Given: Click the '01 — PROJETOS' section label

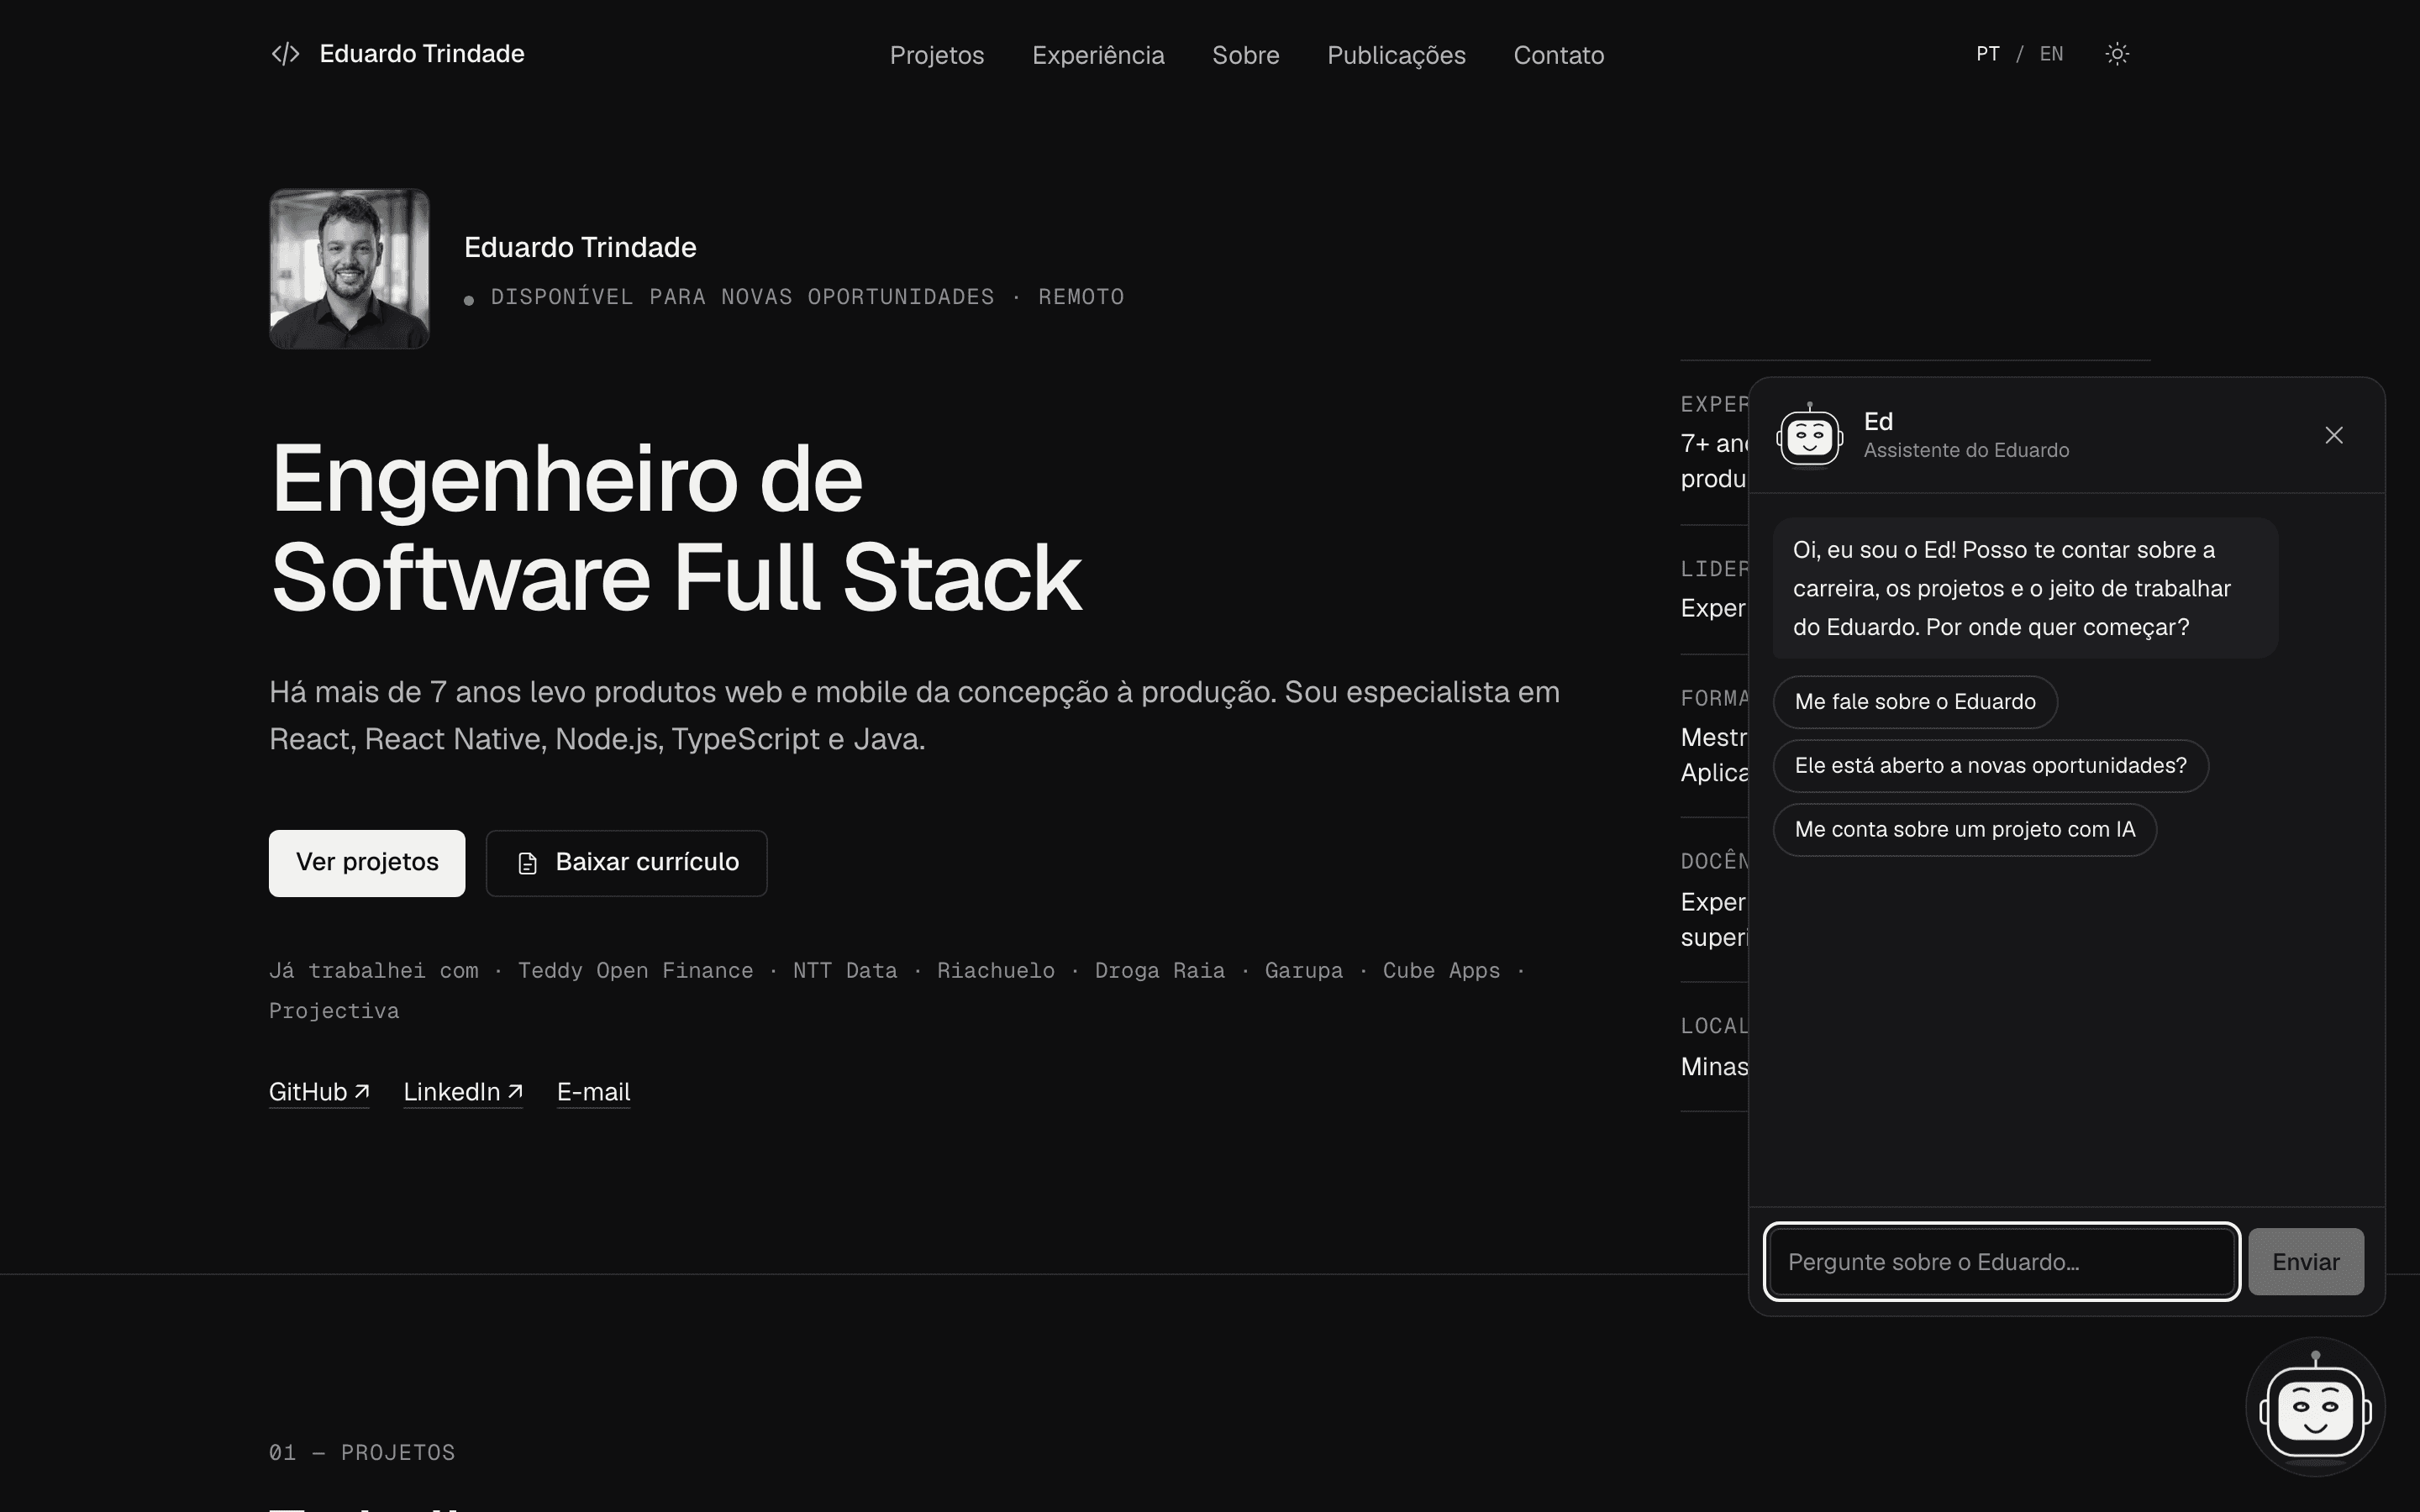Looking at the screenshot, I should tap(362, 1453).
